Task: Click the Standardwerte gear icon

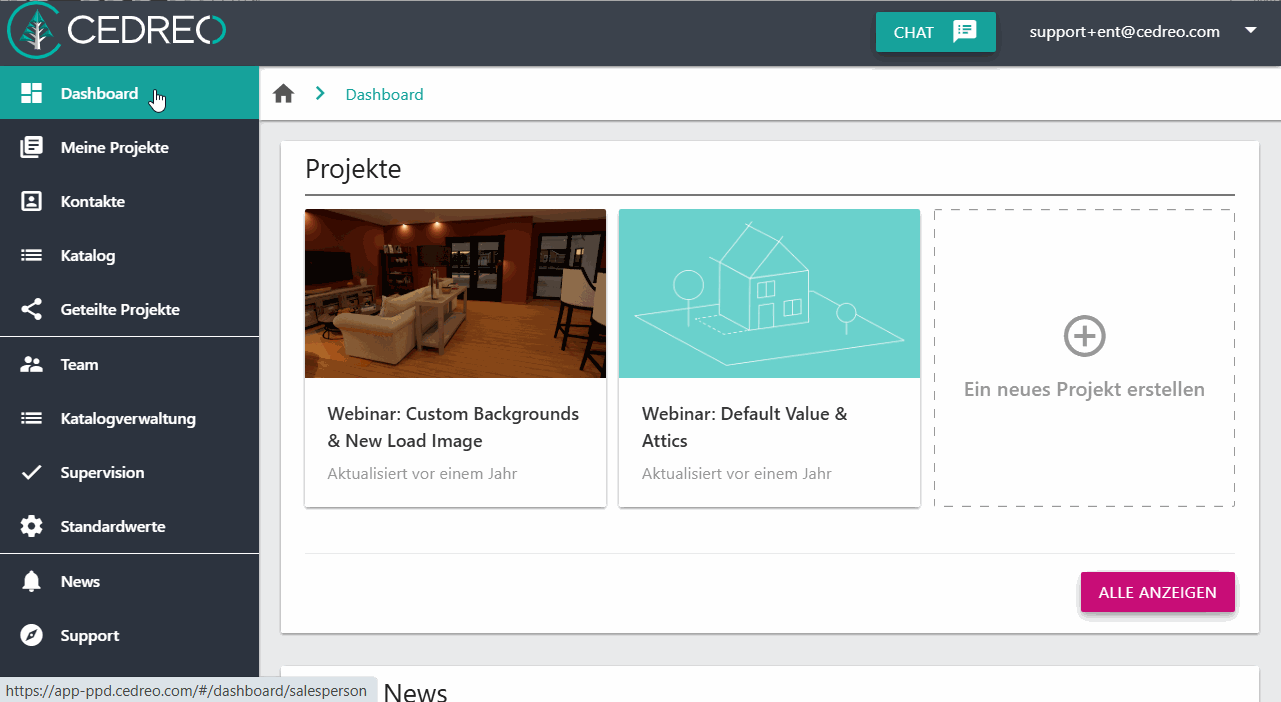Action: 32,526
